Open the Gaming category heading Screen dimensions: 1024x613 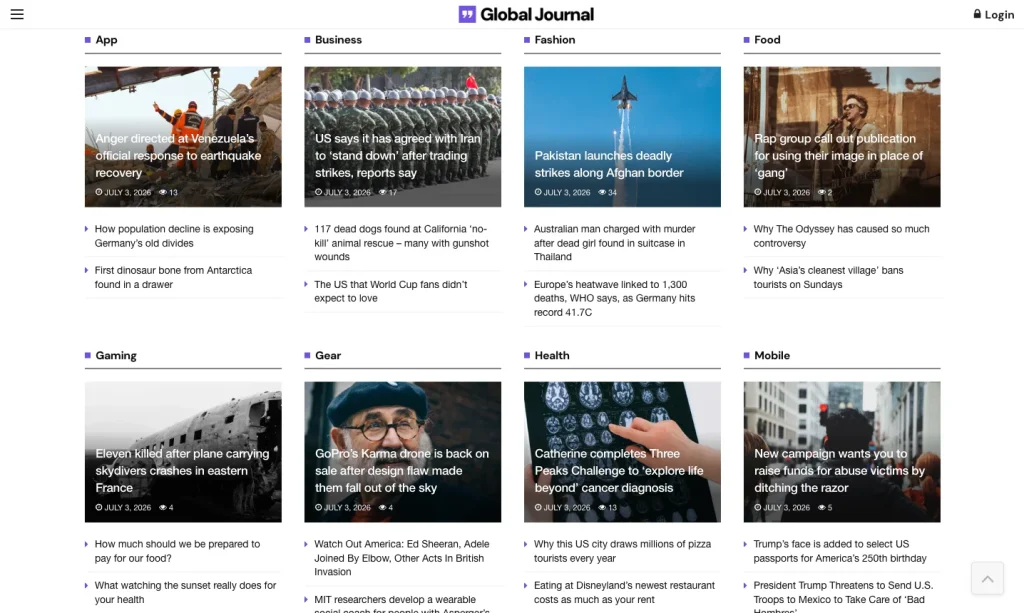click(116, 355)
